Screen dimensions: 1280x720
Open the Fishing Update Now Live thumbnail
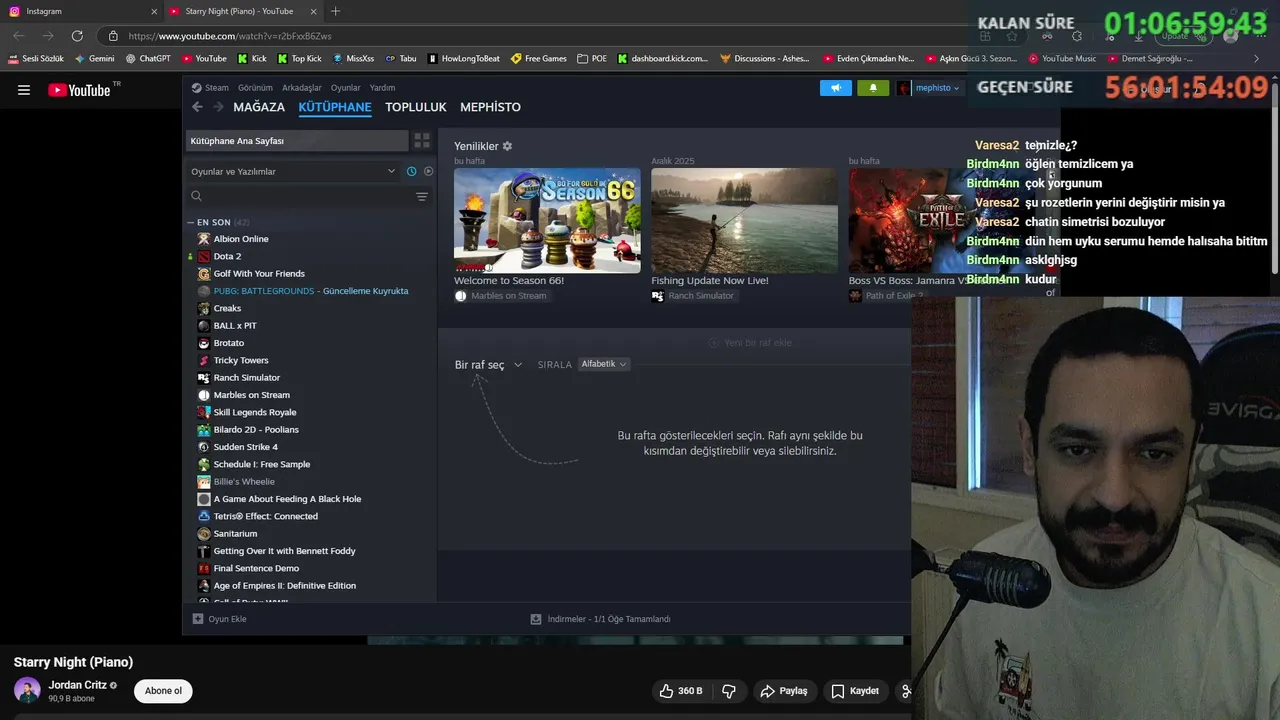coord(744,220)
